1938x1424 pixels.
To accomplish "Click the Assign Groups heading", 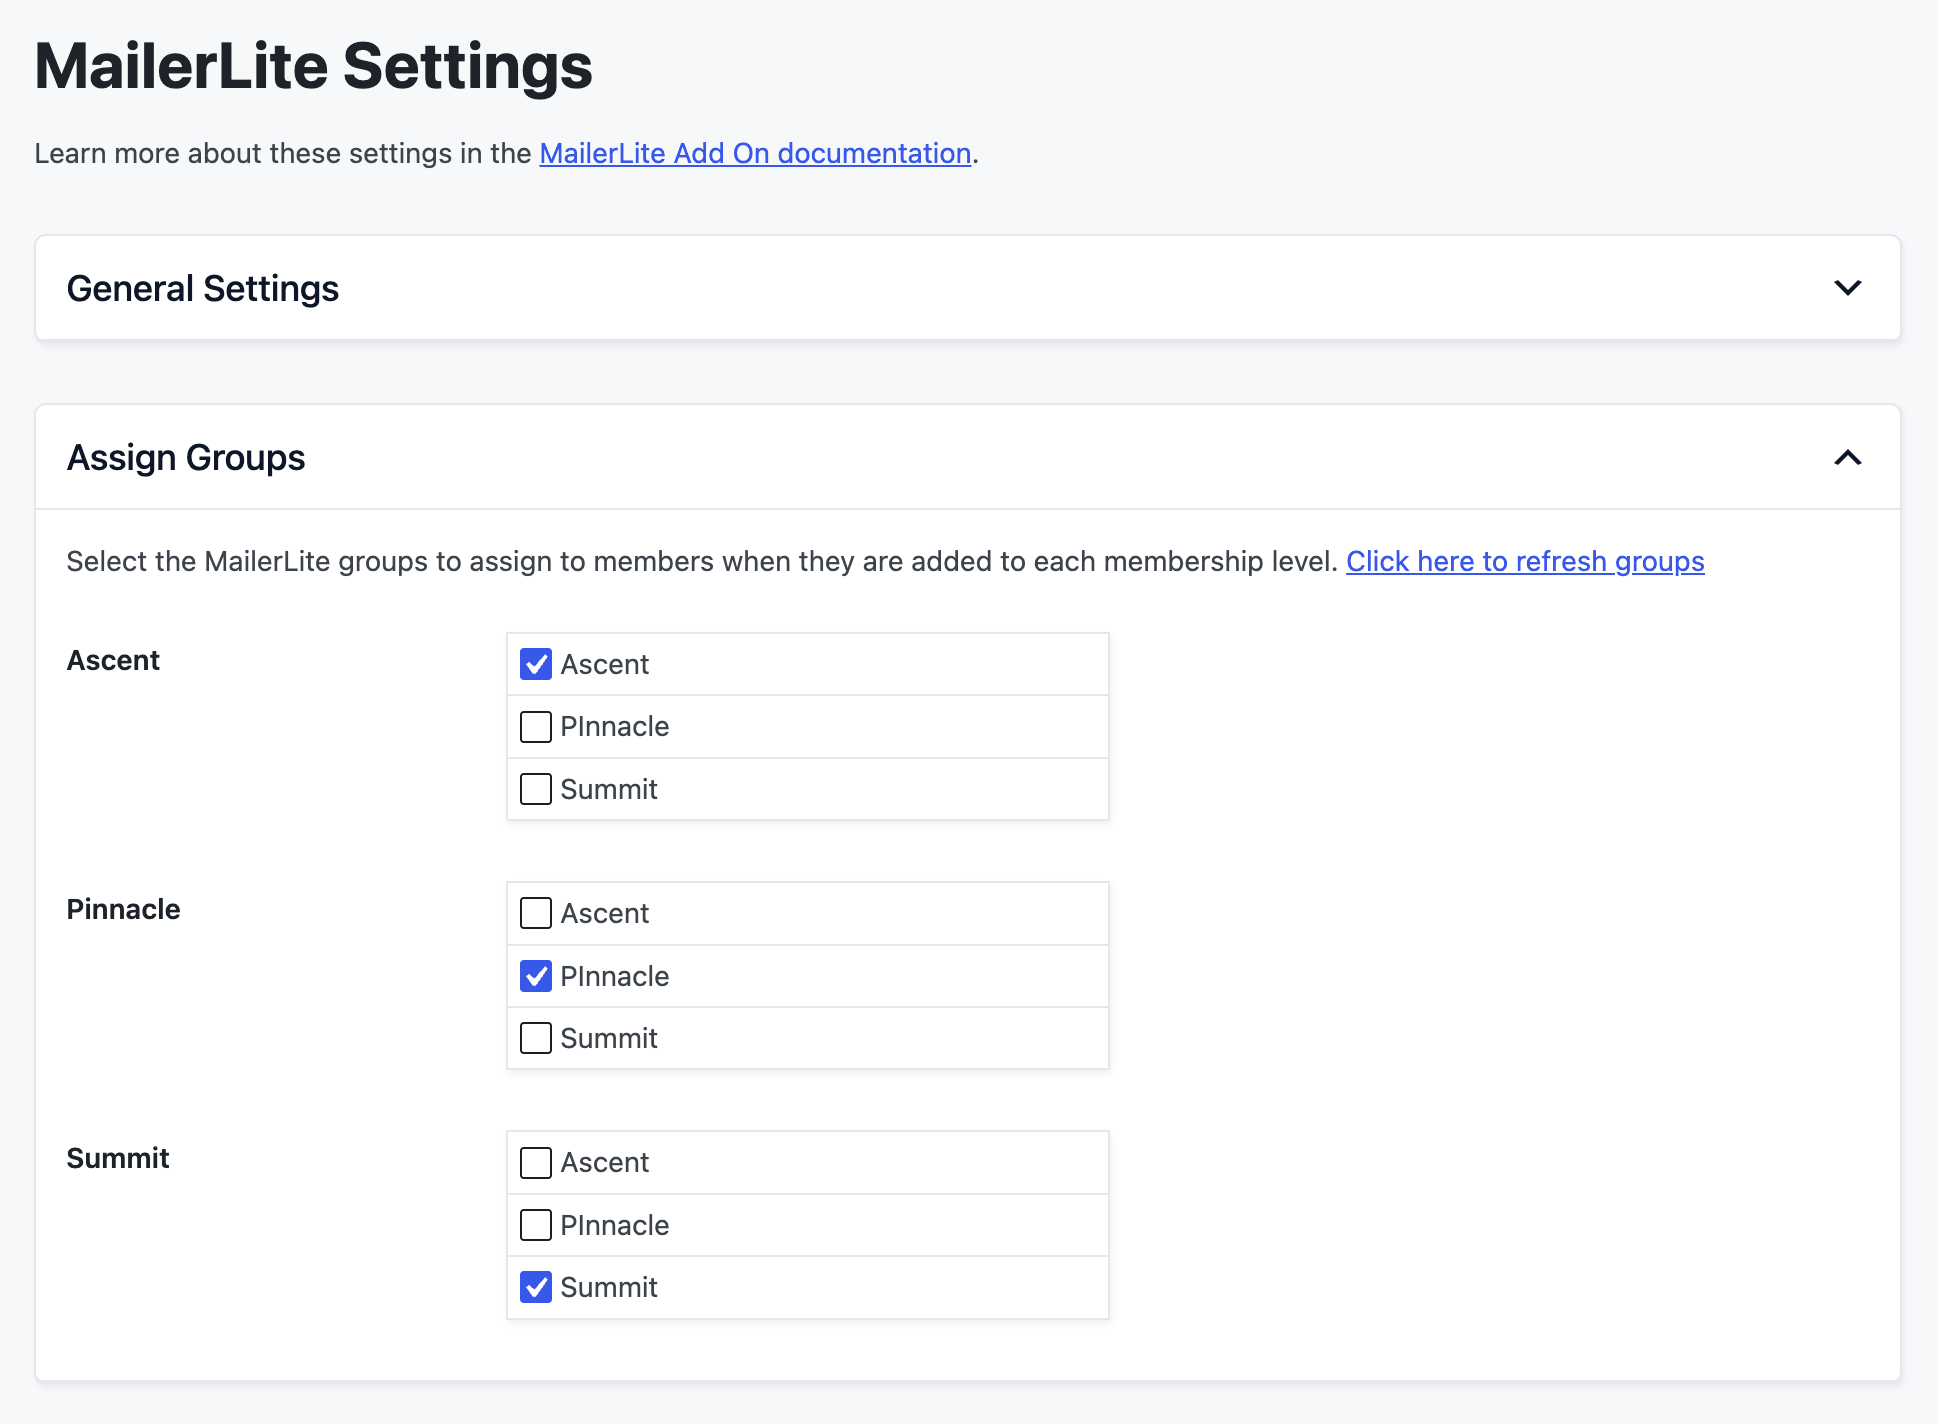I will tap(186, 457).
